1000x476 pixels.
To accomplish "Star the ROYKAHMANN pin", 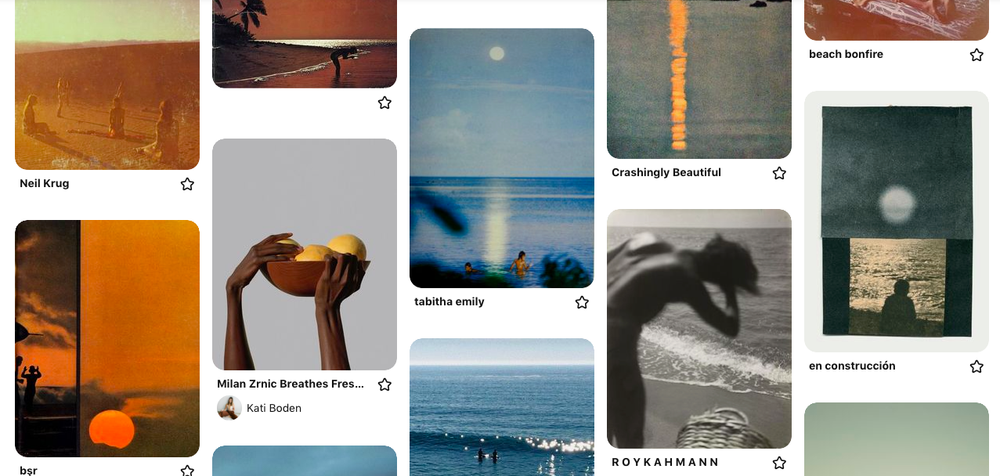I will pyautogui.click(x=779, y=463).
